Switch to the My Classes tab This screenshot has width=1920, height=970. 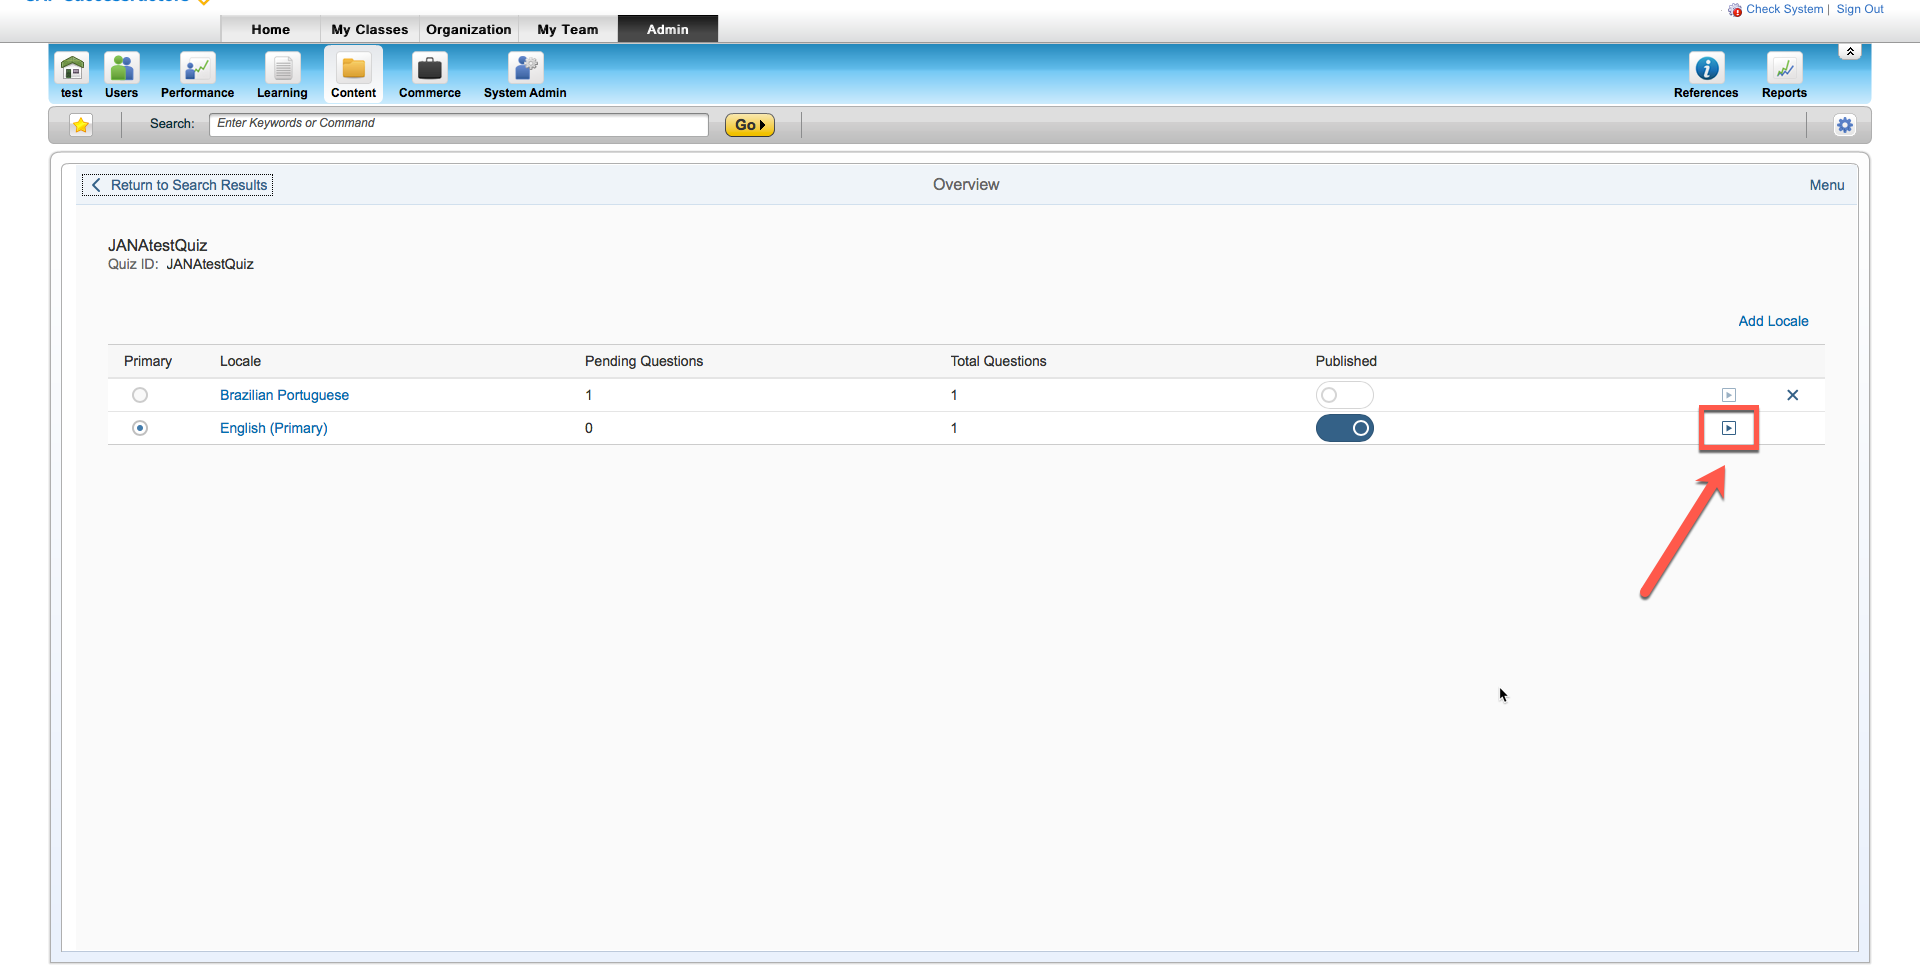pyautogui.click(x=370, y=29)
